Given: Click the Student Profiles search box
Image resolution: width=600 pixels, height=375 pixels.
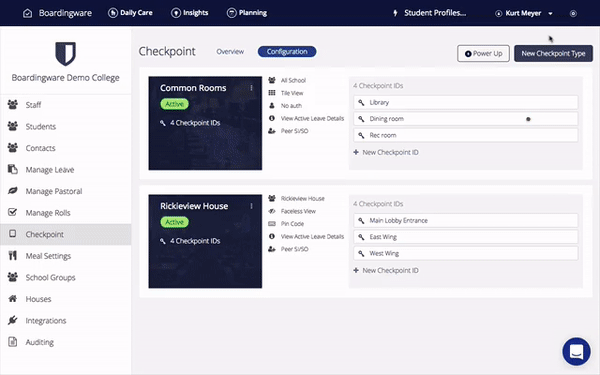Looking at the screenshot, I should click(x=435, y=13).
